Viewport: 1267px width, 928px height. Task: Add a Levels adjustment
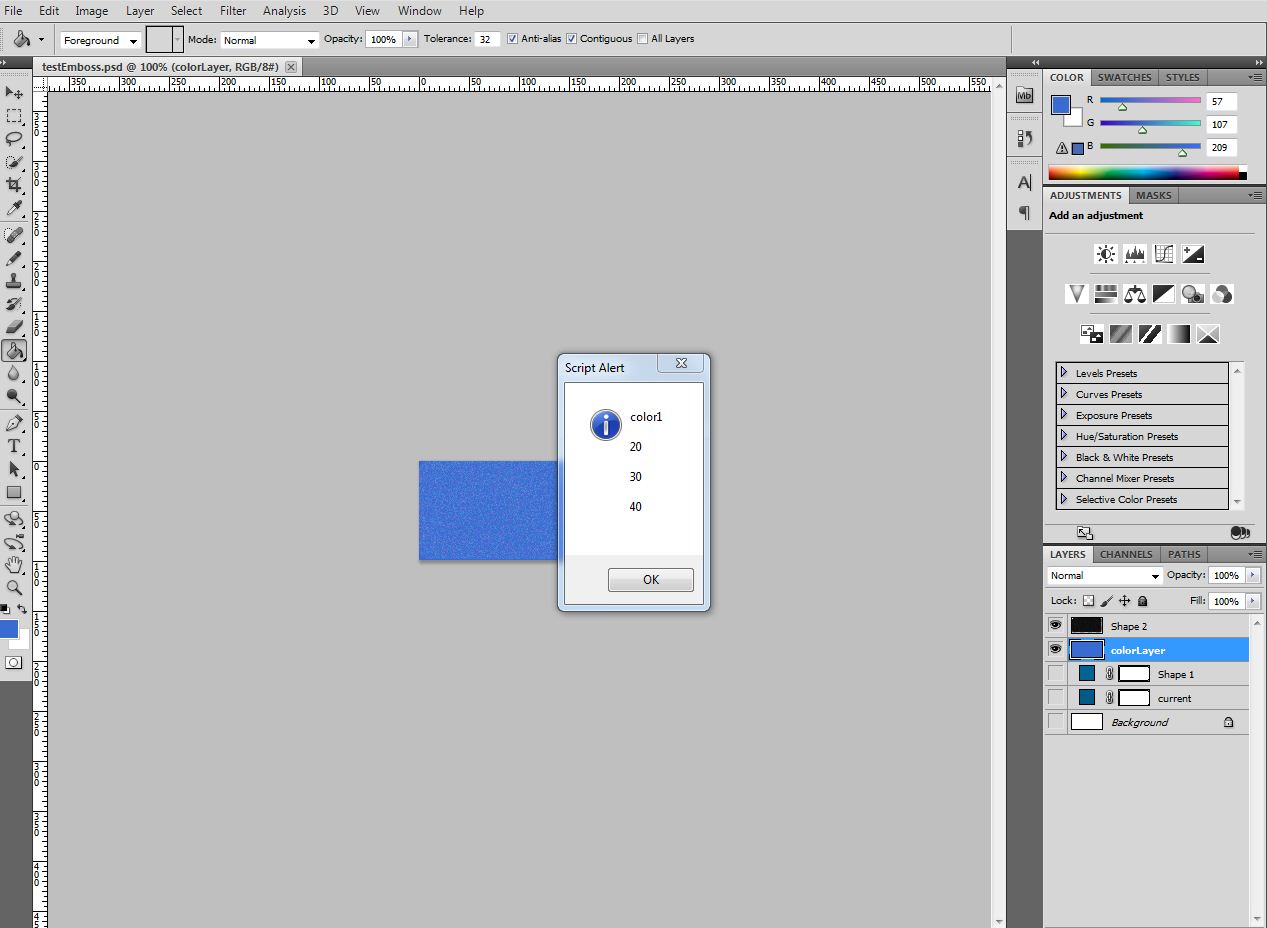[1134, 254]
